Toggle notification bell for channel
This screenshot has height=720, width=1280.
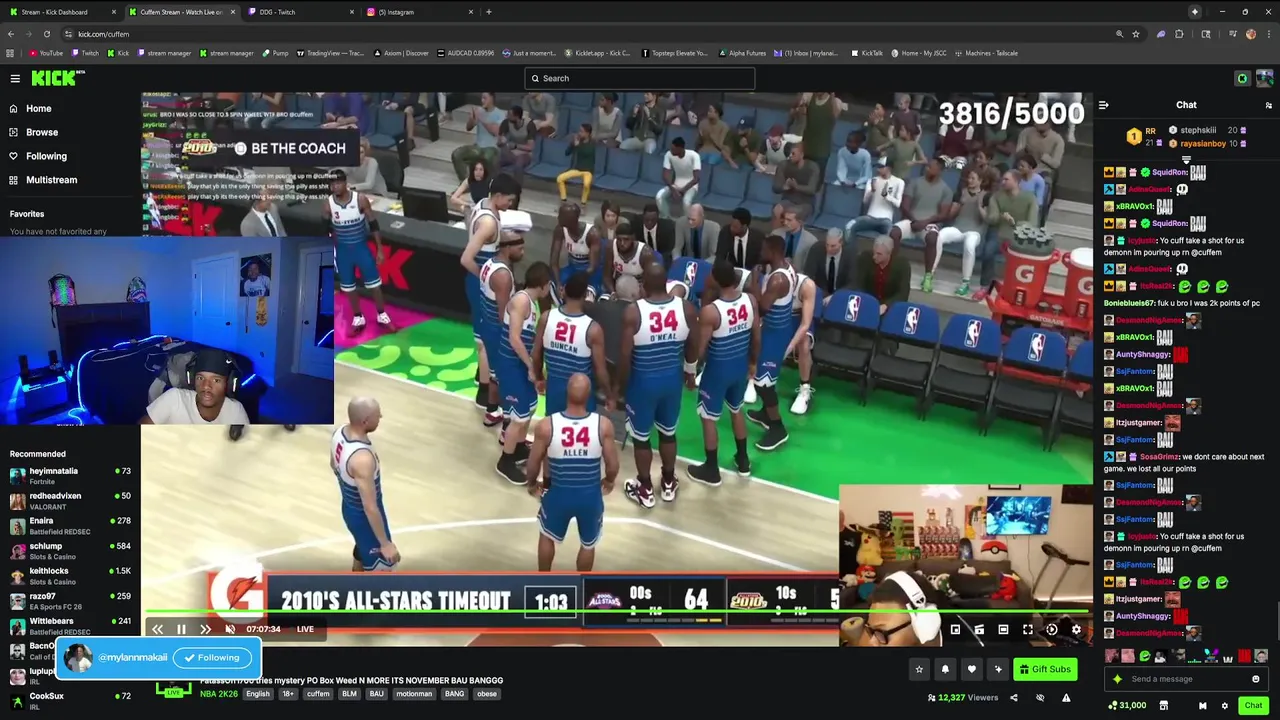[x=945, y=669]
